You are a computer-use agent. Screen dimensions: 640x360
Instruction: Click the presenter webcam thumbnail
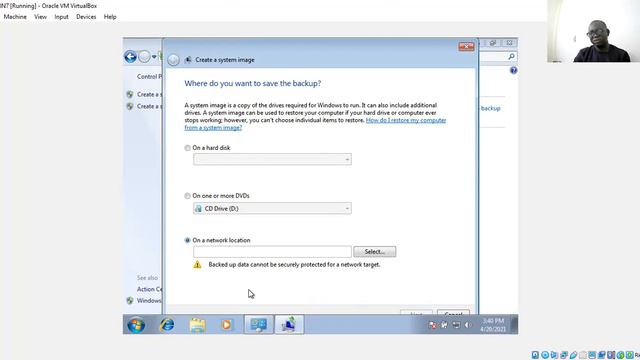coord(593,31)
